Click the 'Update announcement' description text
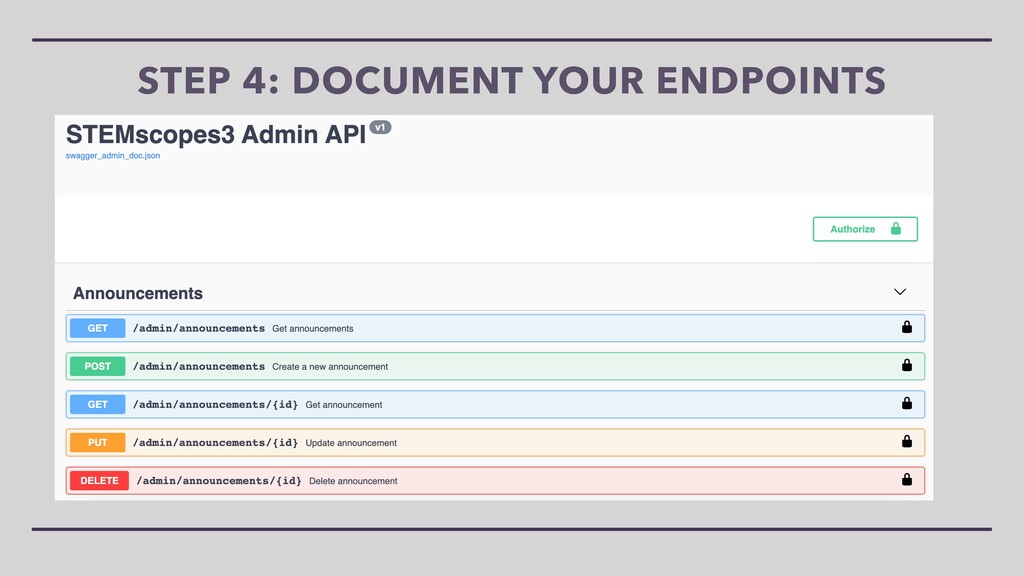The image size is (1024, 576). (x=351, y=443)
